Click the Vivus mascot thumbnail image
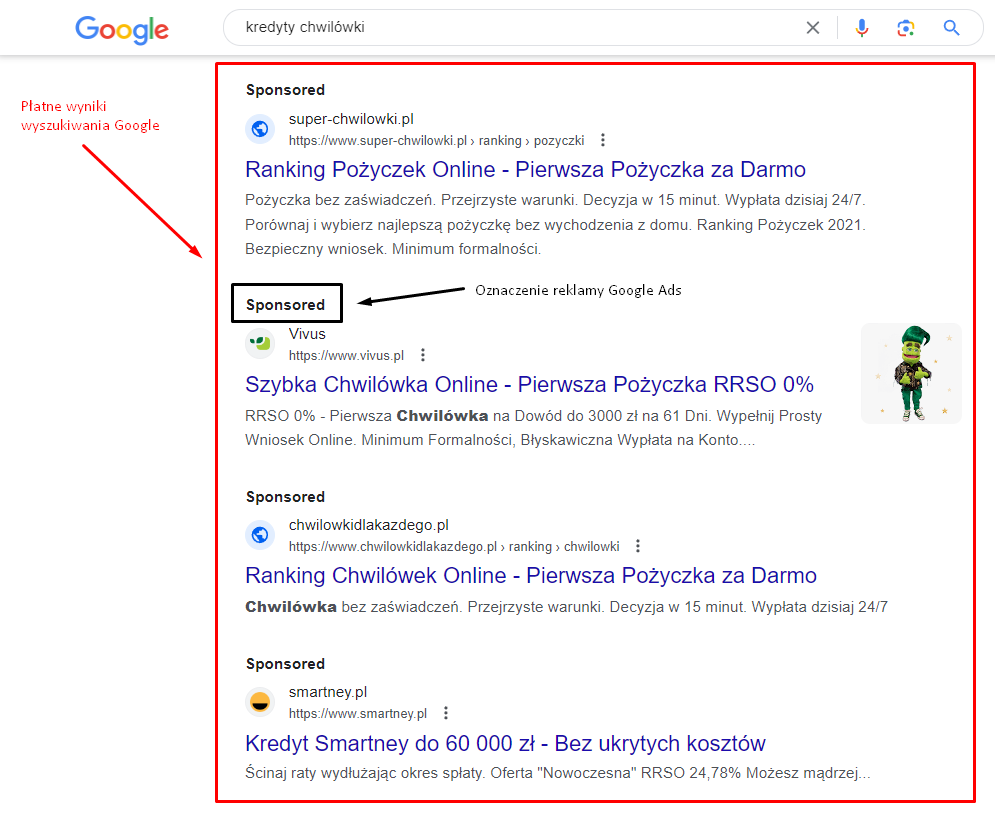The height and width of the screenshot is (813, 995). (911, 373)
